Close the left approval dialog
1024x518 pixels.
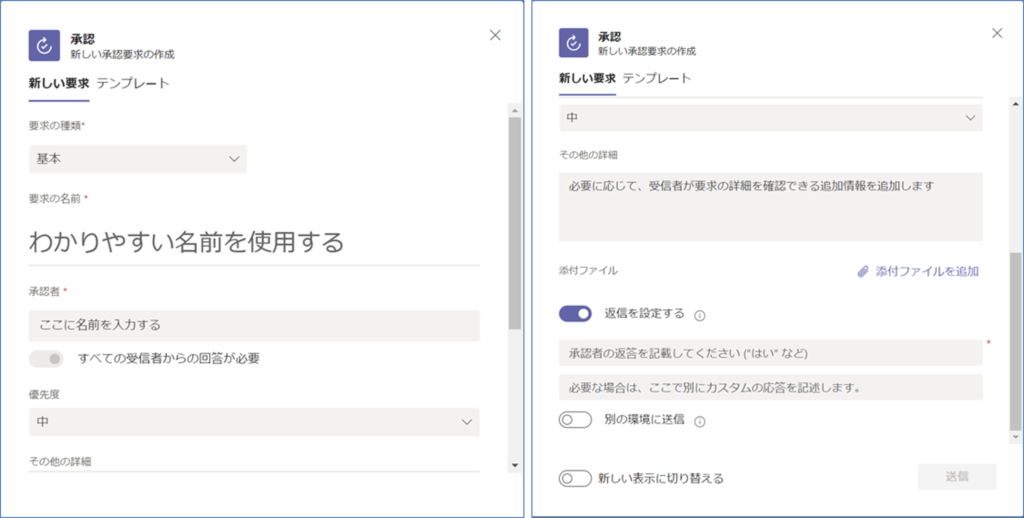coord(495,35)
